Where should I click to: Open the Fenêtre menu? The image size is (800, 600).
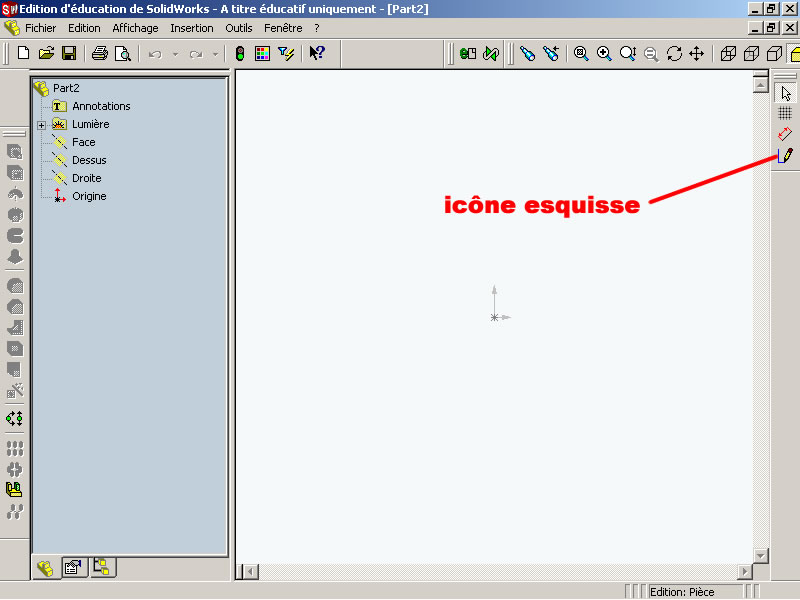(283, 28)
